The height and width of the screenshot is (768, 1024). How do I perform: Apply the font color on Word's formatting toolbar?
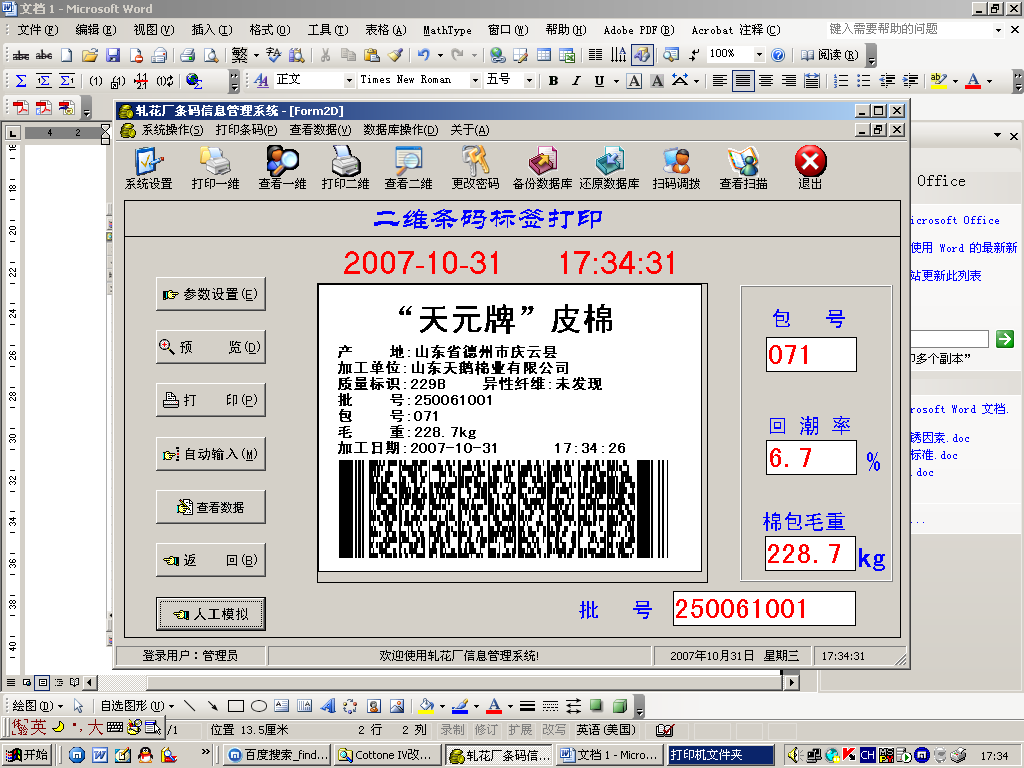coord(973,81)
